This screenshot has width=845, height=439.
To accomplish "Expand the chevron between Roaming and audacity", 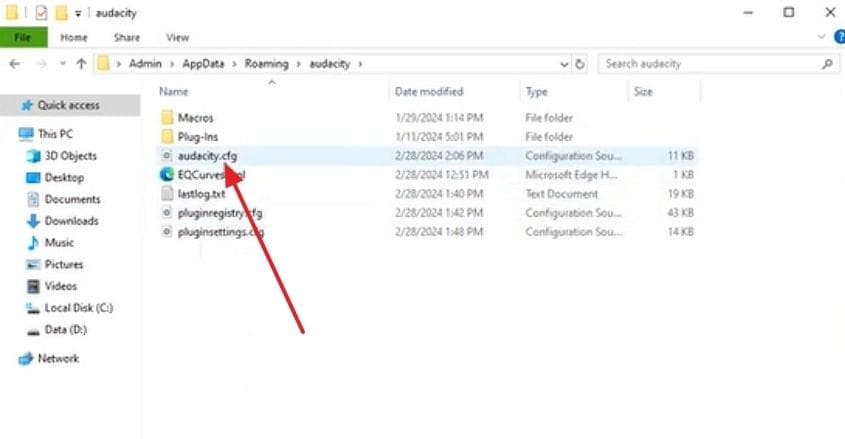I will click(299, 64).
